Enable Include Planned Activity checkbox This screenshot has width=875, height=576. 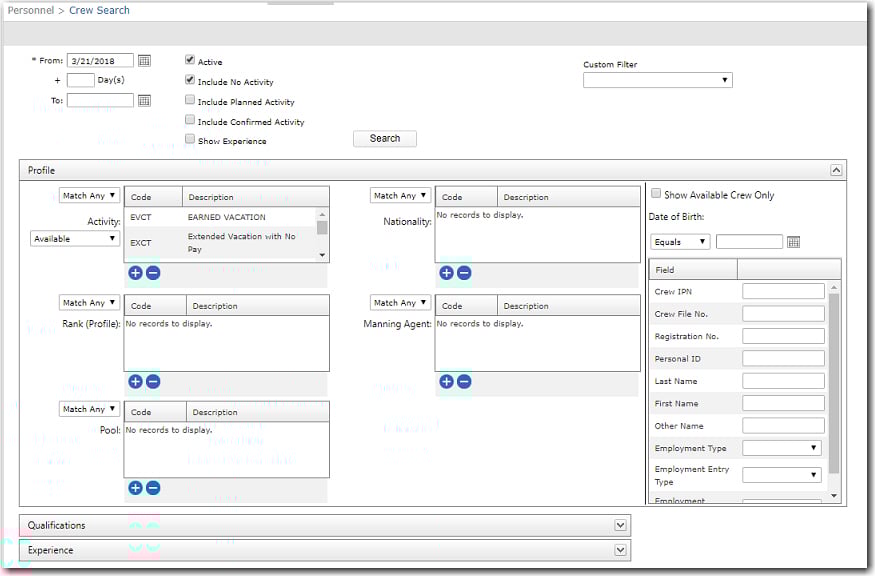tap(190, 101)
